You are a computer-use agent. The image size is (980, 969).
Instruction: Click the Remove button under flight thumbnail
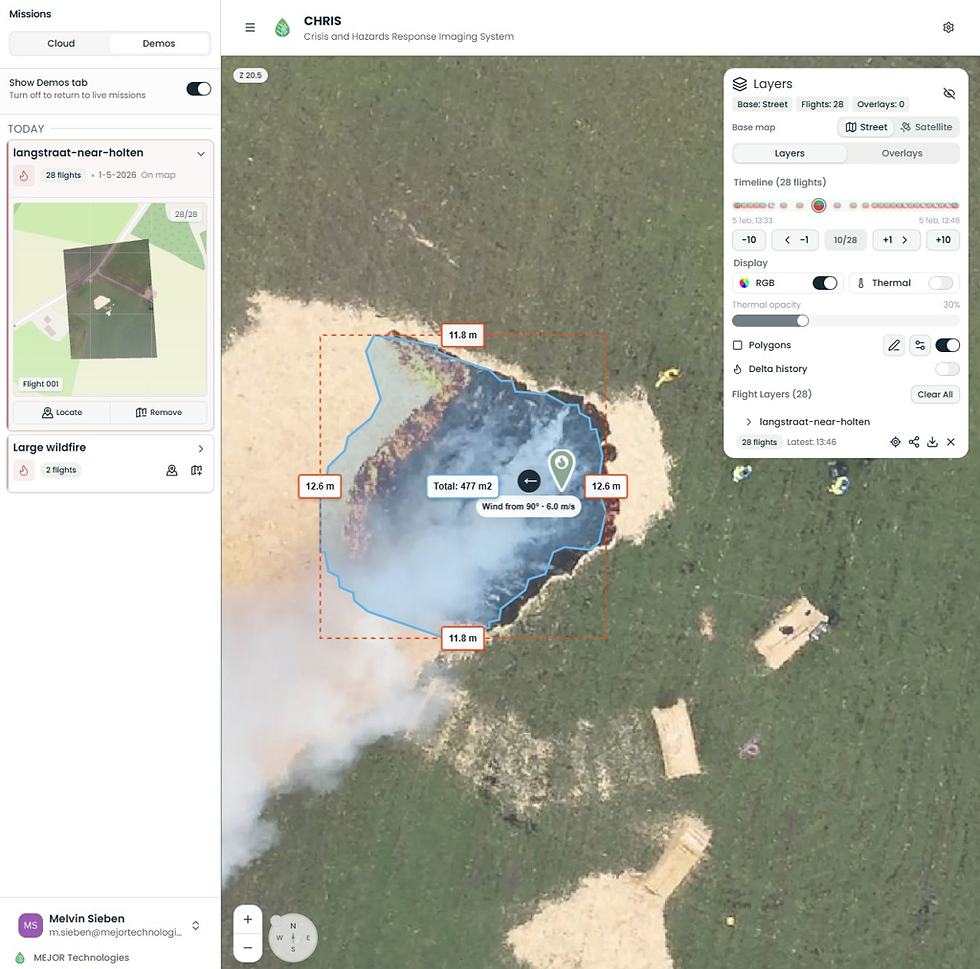(159, 413)
